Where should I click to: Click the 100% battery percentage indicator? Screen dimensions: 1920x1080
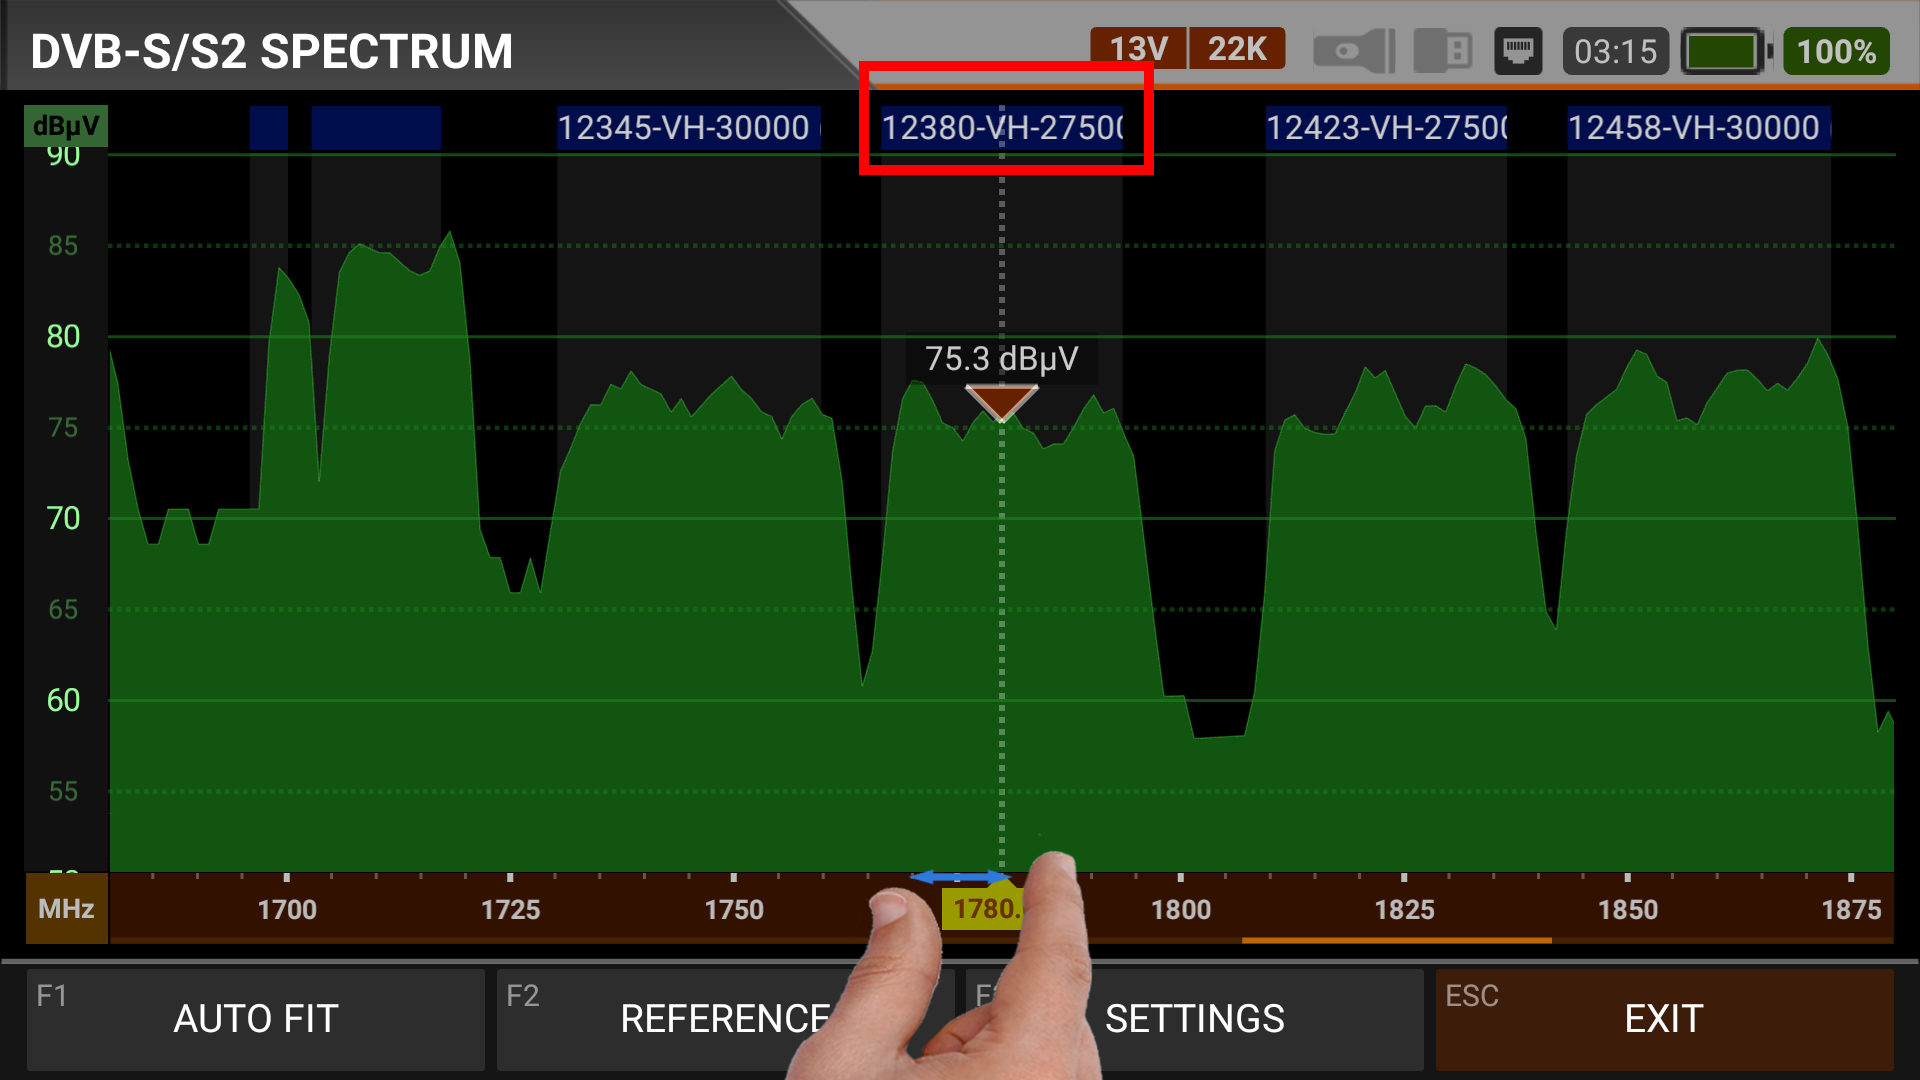(1836, 51)
